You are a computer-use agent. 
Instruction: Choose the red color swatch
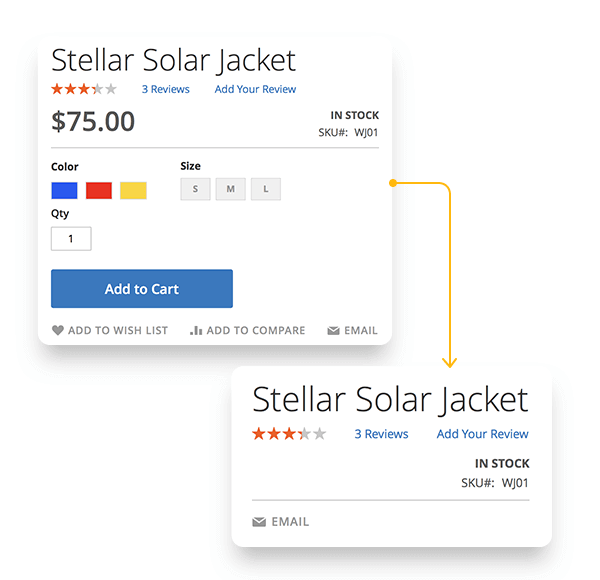tap(99, 191)
